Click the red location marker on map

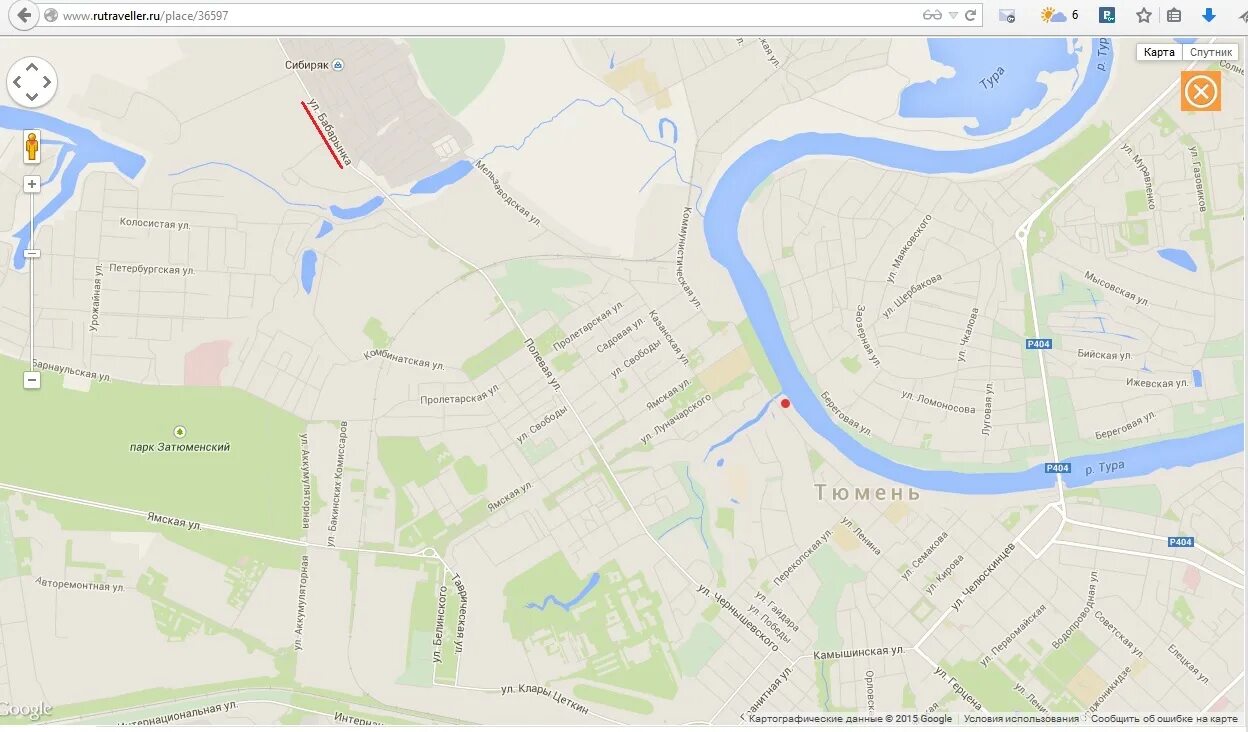click(x=785, y=403)
